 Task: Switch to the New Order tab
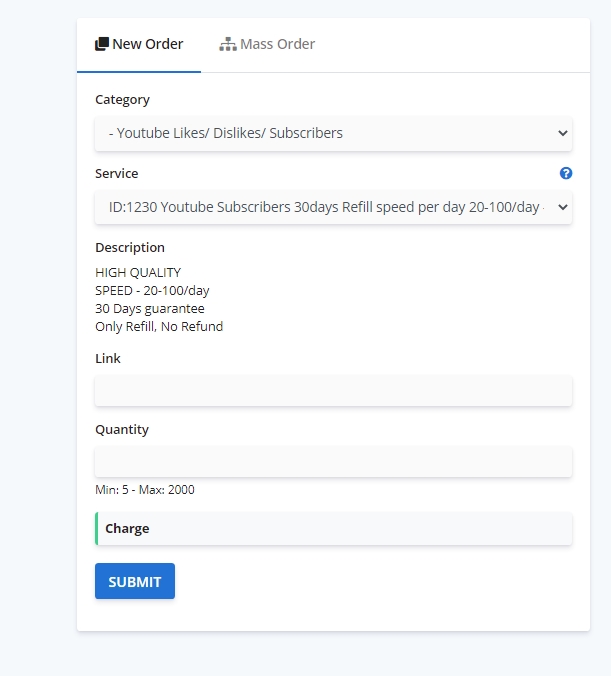(139, 44)
